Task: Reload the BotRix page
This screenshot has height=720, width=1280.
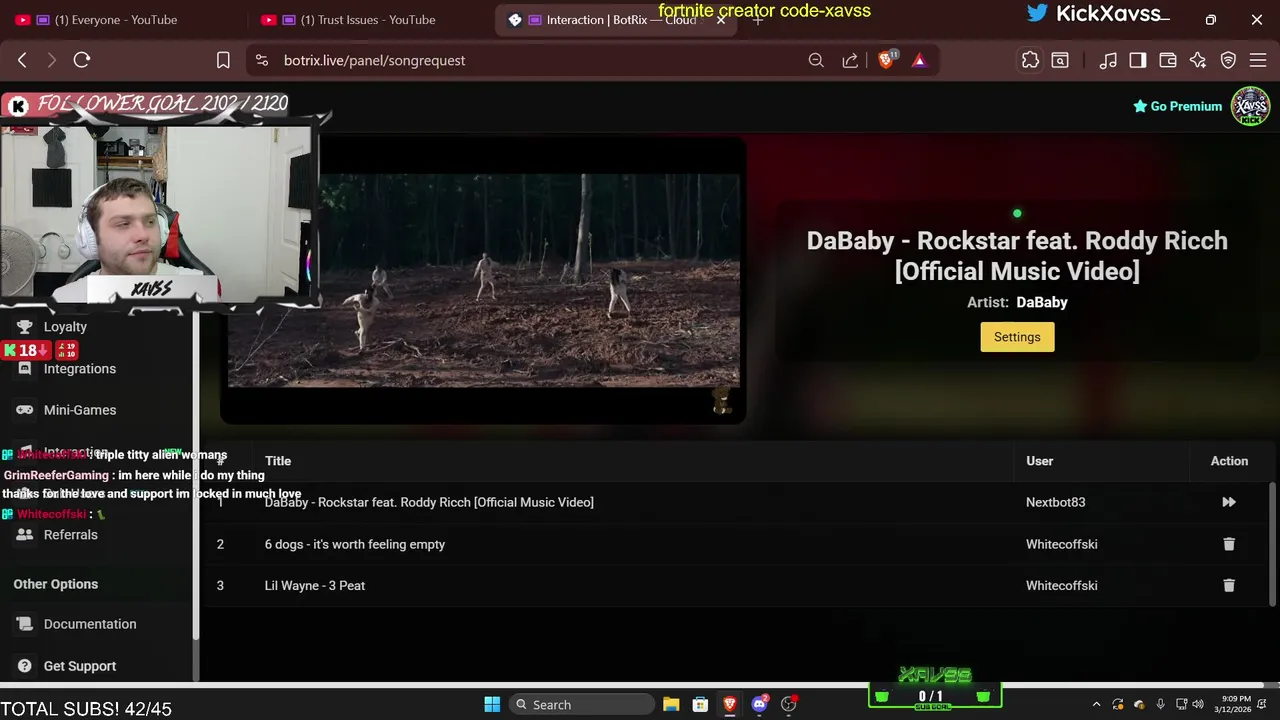Action: (x=82, y=60)
